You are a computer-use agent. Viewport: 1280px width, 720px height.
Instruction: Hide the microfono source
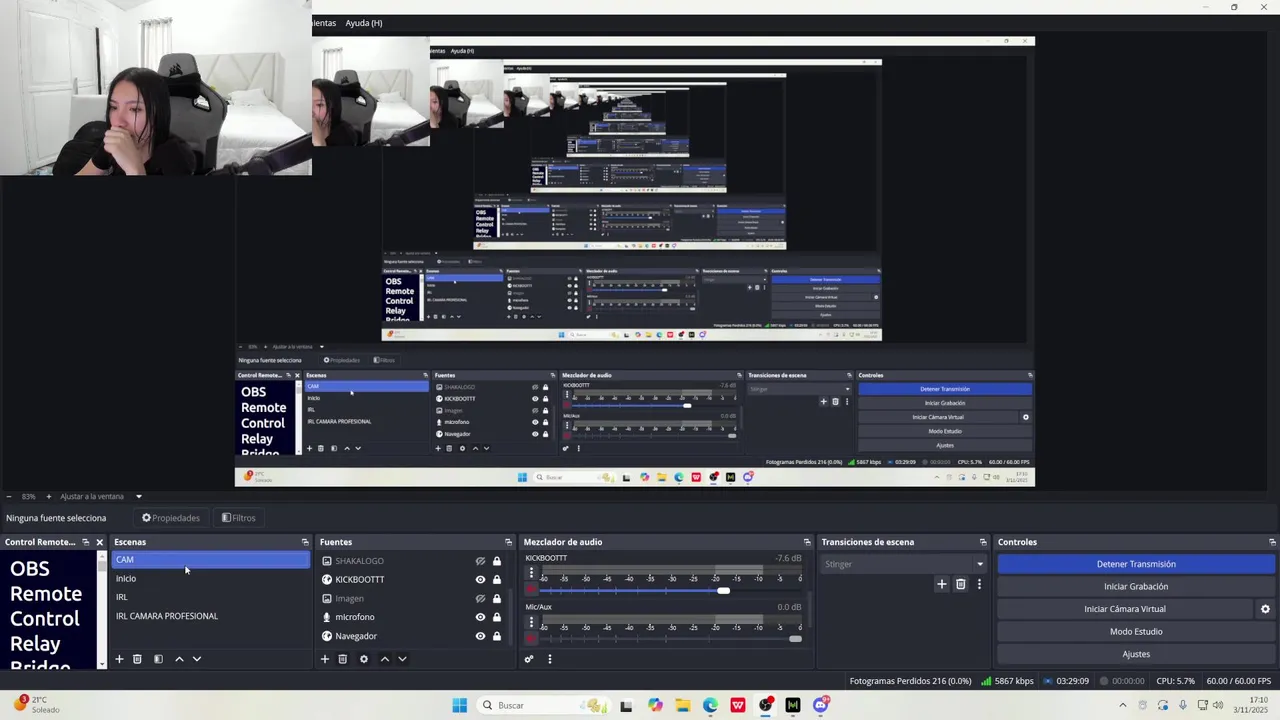tap(480, 617)
